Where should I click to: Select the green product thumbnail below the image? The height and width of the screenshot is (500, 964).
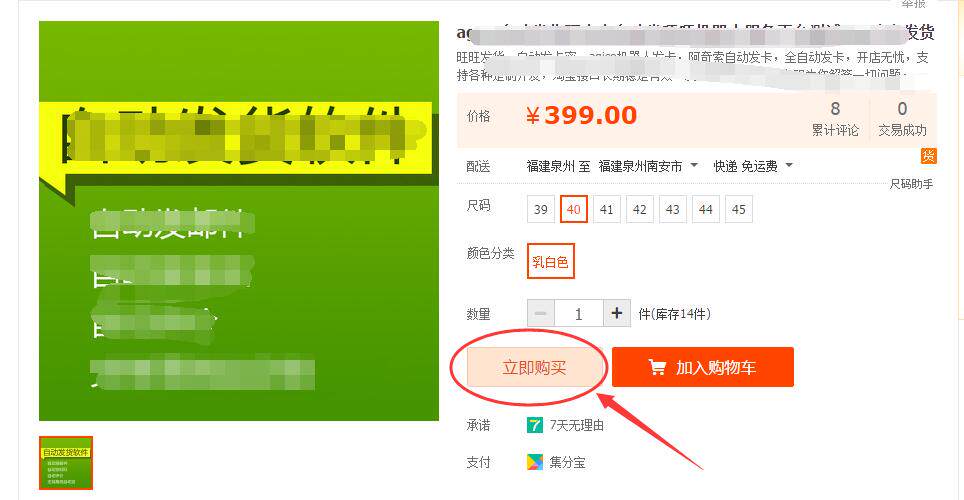66,463
